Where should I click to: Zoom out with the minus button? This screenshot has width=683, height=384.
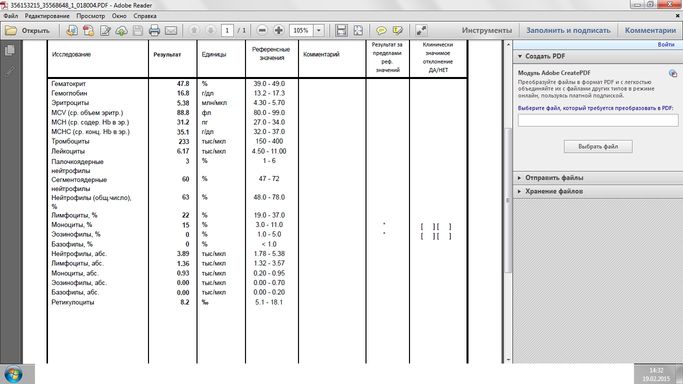coord(262,30)
